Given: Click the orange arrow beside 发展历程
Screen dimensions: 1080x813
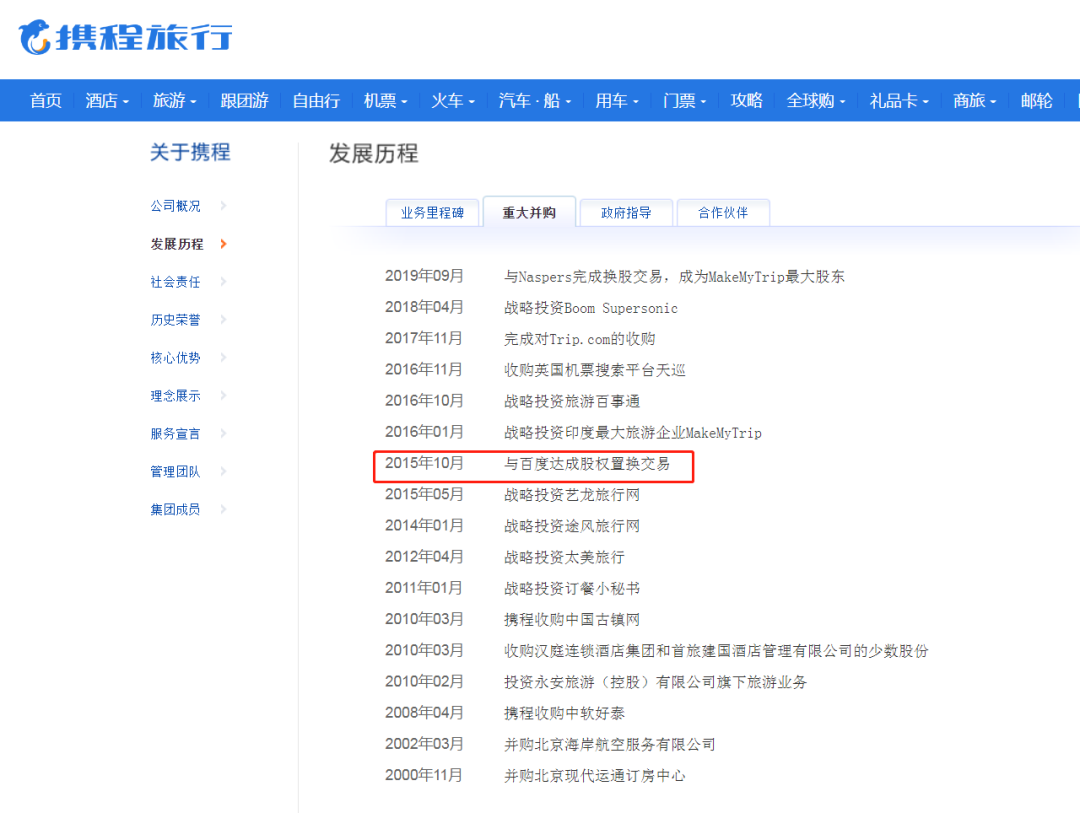Looking at the screenshot, I should point(223,243).
